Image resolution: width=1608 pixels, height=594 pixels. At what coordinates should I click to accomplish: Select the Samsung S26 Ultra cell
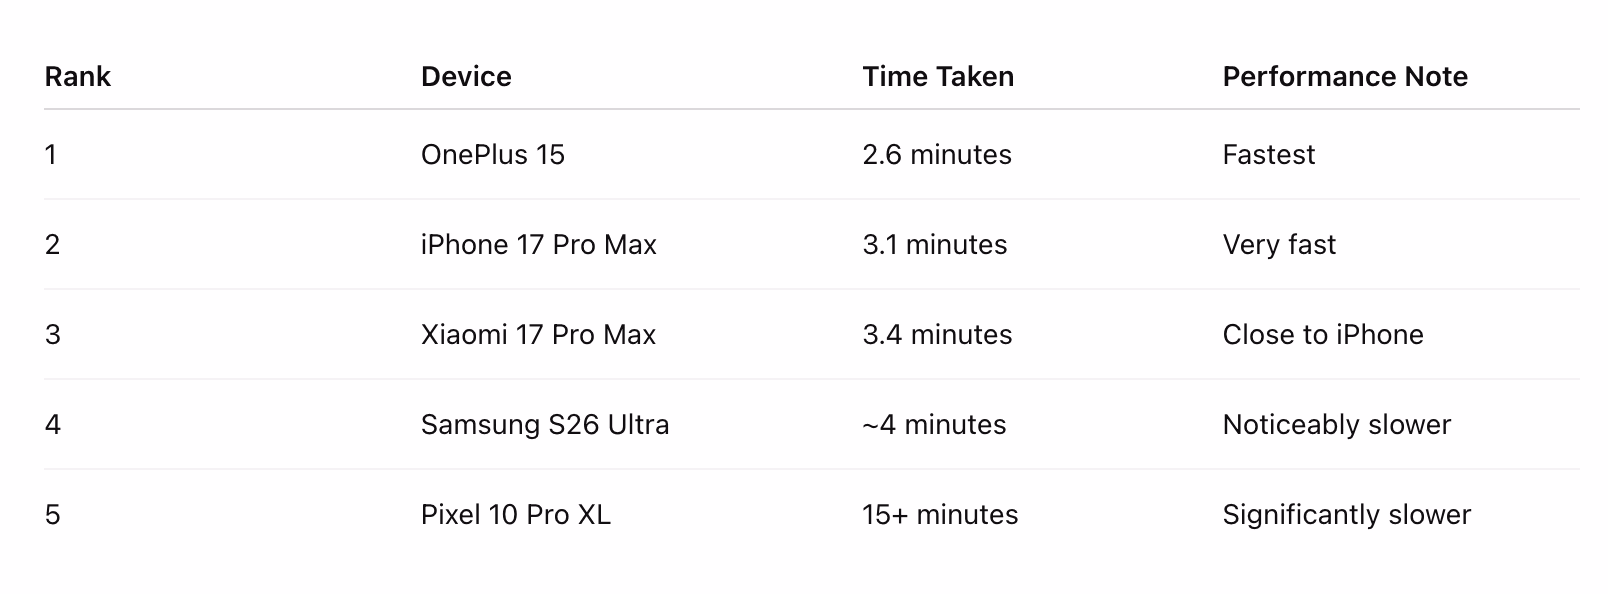click(x=545, y=425)
